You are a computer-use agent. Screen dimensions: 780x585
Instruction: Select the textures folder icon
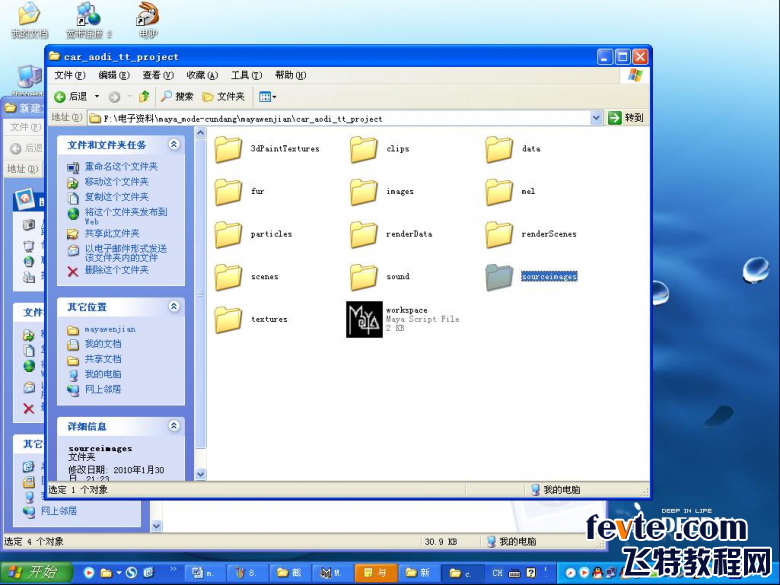pos(228,319)
